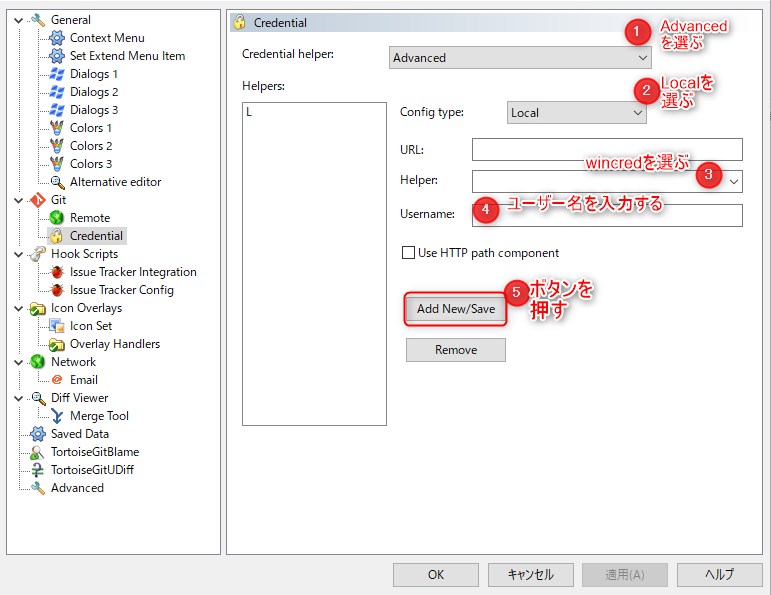Click the Dialogs 2 window icon
This screenshot has height=595, width=771.
point(57,92)
